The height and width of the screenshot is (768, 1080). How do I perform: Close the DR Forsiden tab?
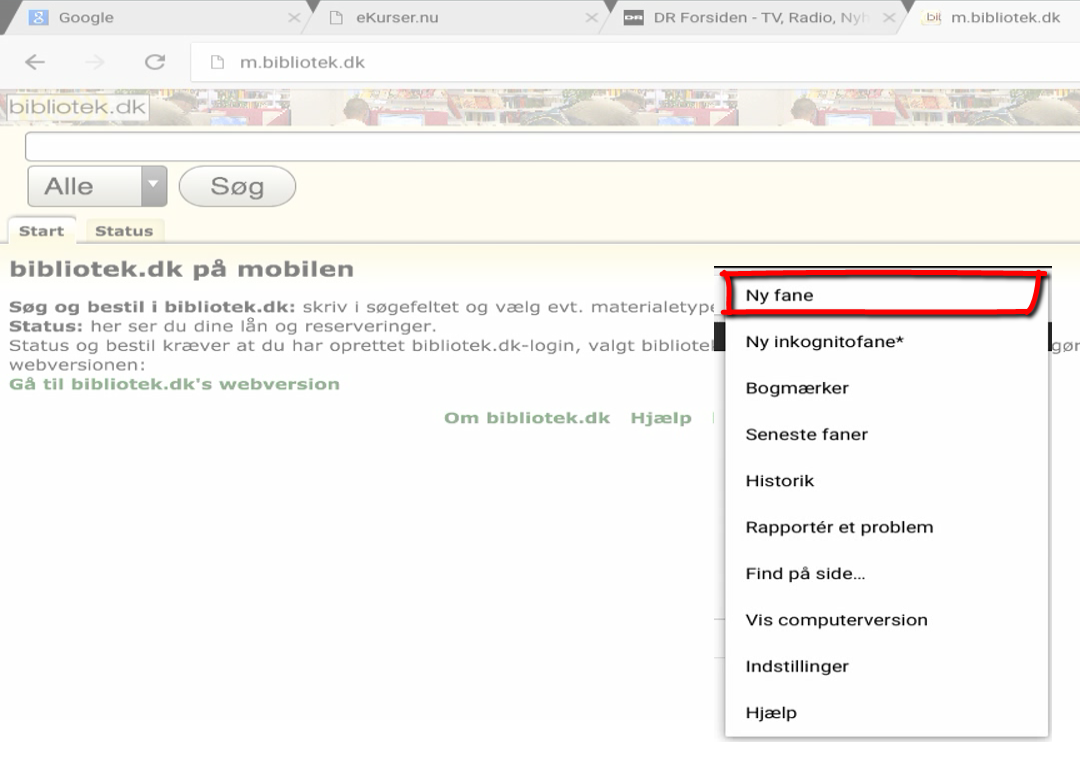tap(889, 18)
